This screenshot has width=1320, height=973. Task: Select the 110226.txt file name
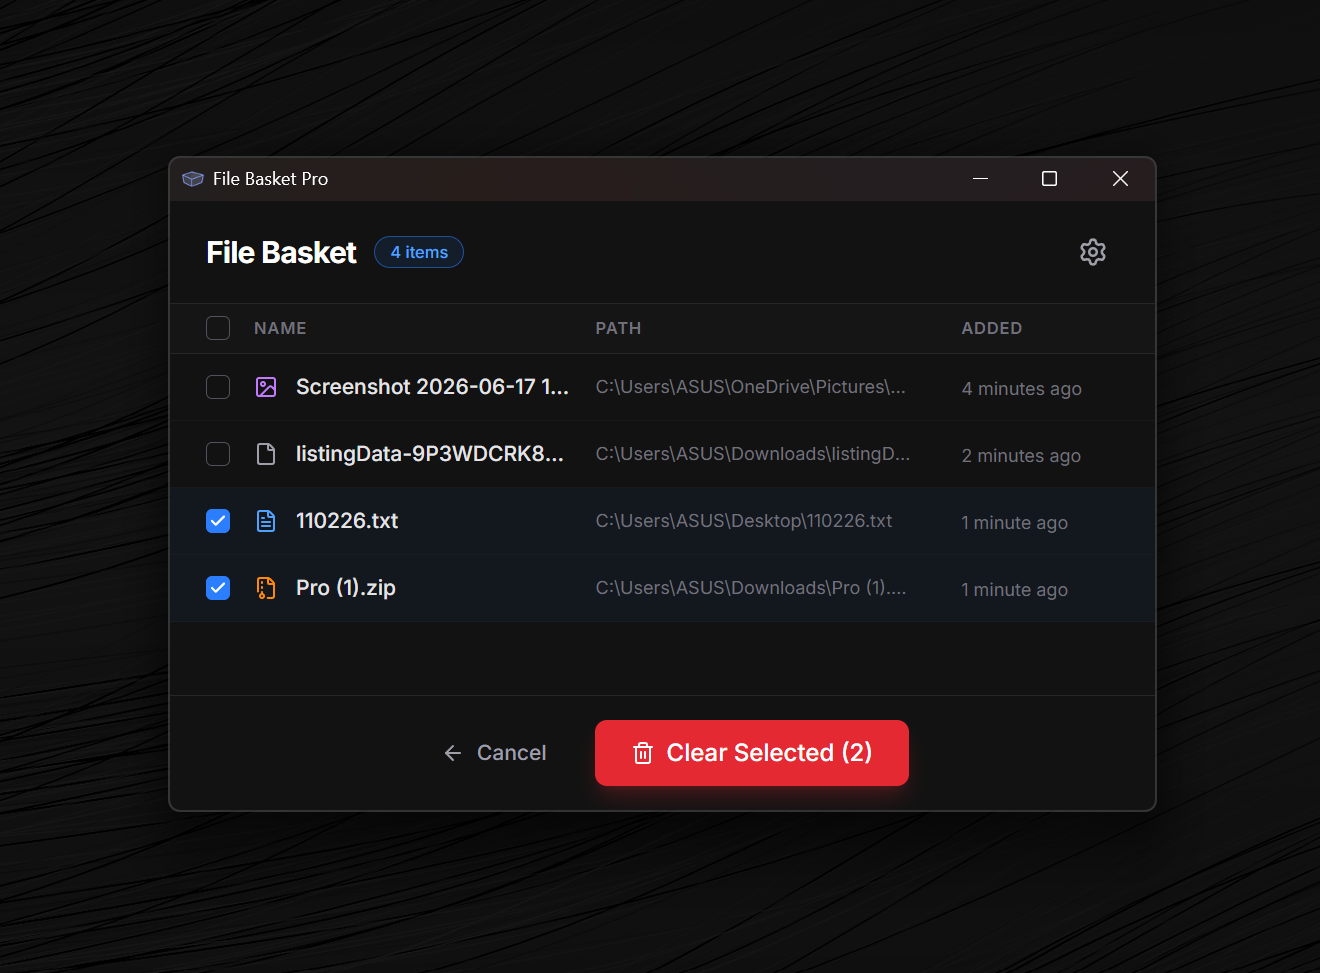(x=347, y=521)
